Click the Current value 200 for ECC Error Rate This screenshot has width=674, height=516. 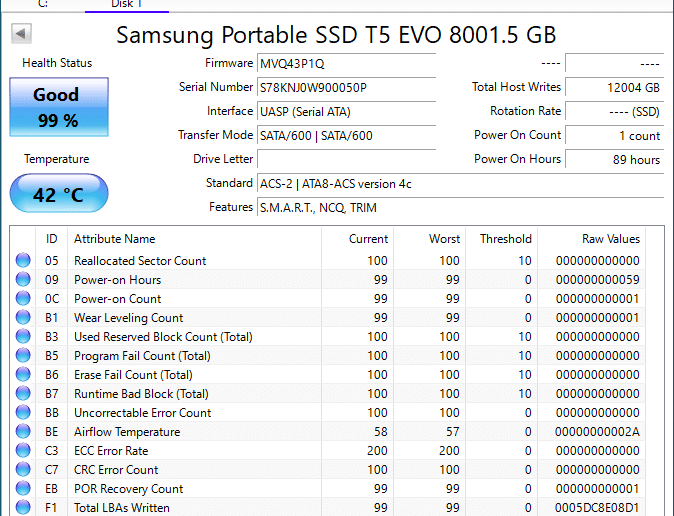point(377,450)
